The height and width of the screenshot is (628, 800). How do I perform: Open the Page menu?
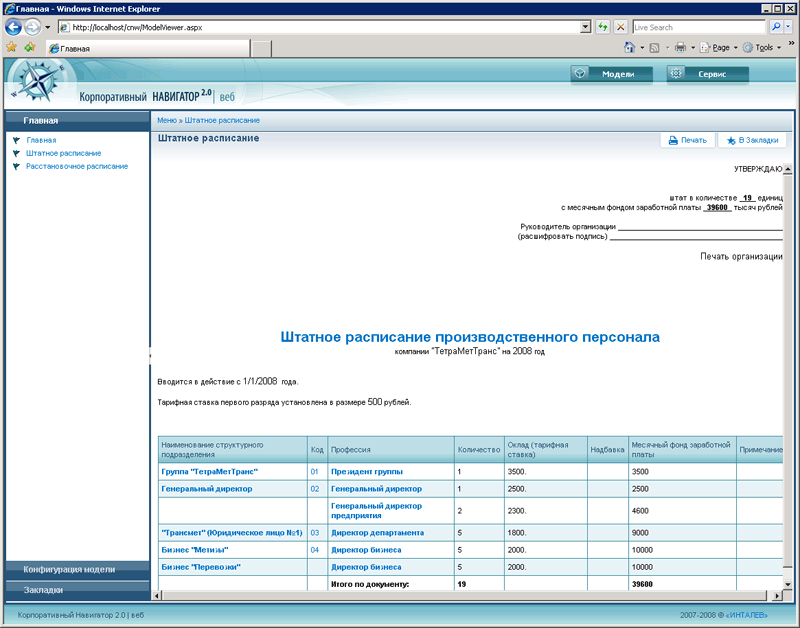tap(719, 47)
